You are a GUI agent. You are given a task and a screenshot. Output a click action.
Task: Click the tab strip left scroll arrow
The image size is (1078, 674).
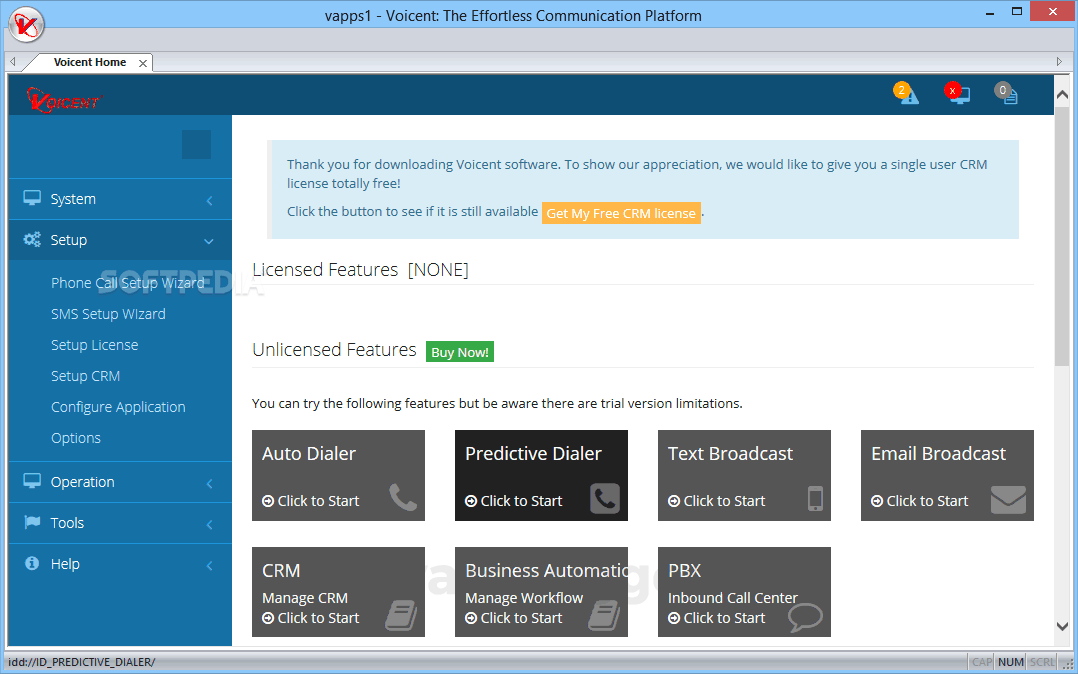tap(12, 62)
